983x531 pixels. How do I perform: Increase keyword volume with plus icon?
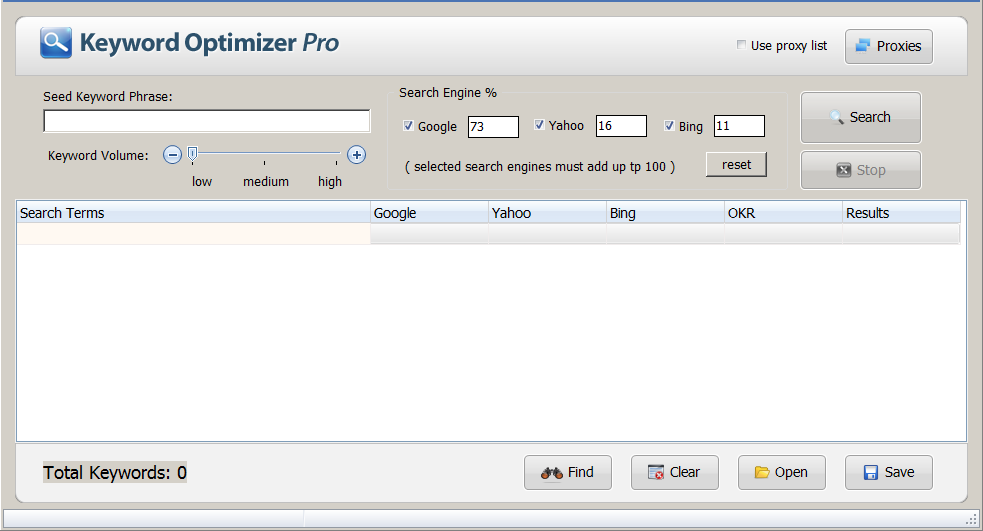point(356,155)
